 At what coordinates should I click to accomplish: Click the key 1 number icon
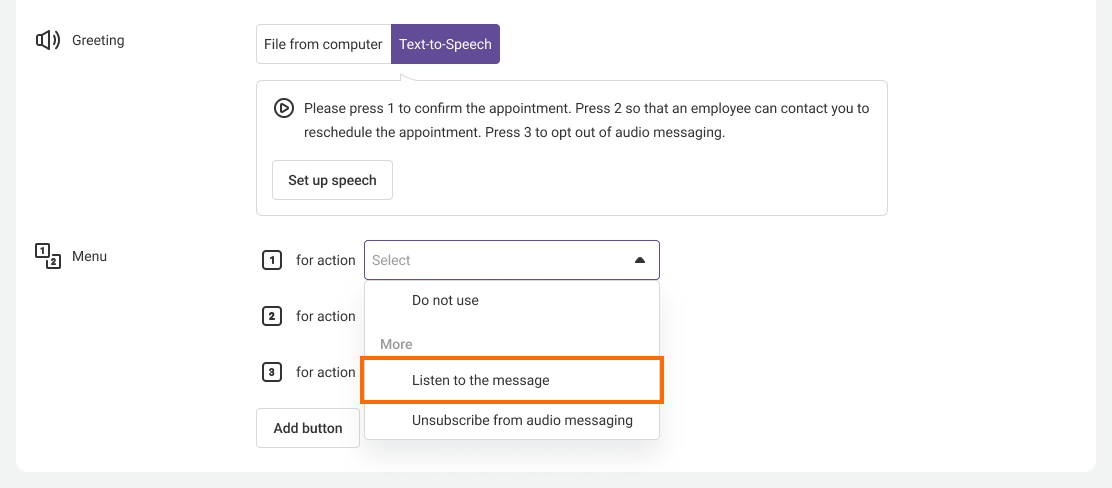point(272,260)
